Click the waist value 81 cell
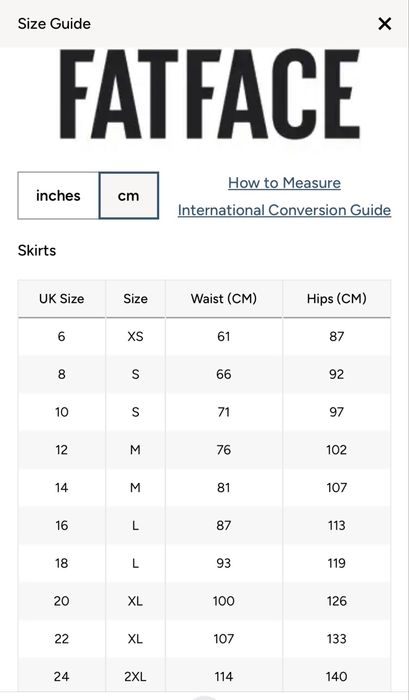409x700 pixels. click(x=224, y=488)
